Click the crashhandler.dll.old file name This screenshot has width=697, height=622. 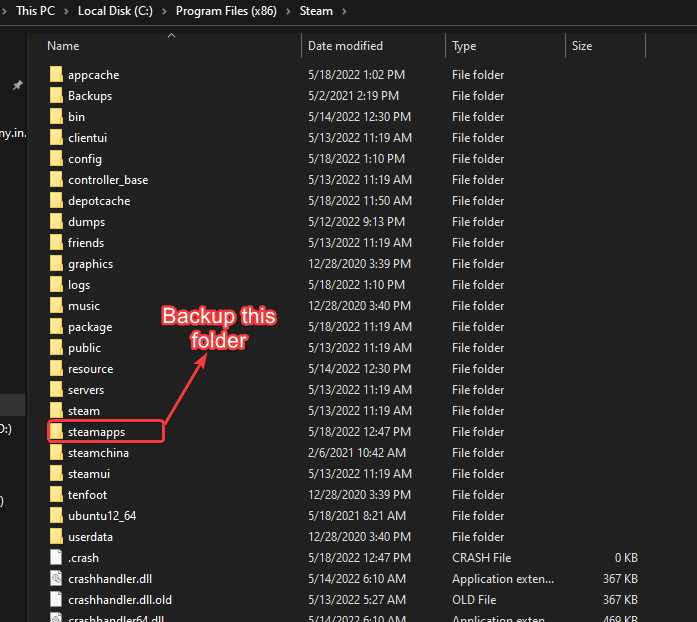pos(120,599)
